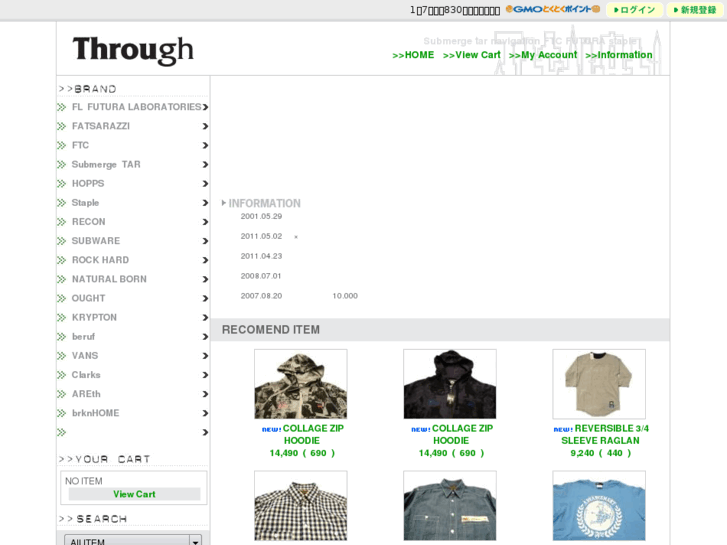
Task: Click the green login button
Action: [634, 10]
